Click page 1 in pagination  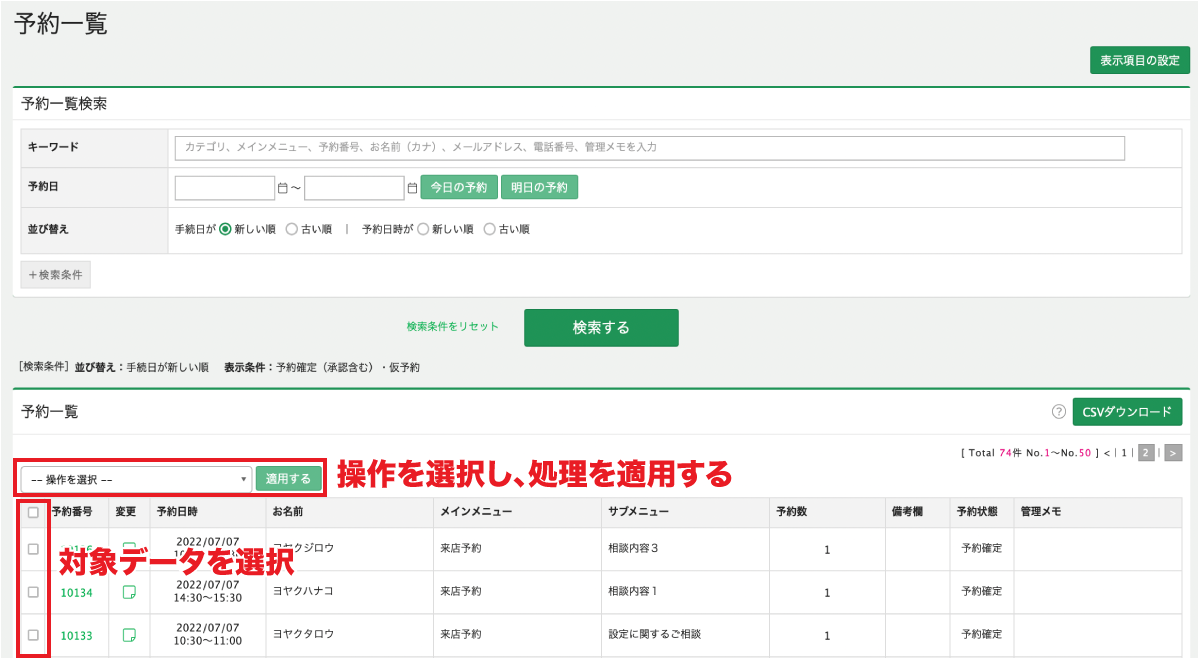tap(1124, 453)
